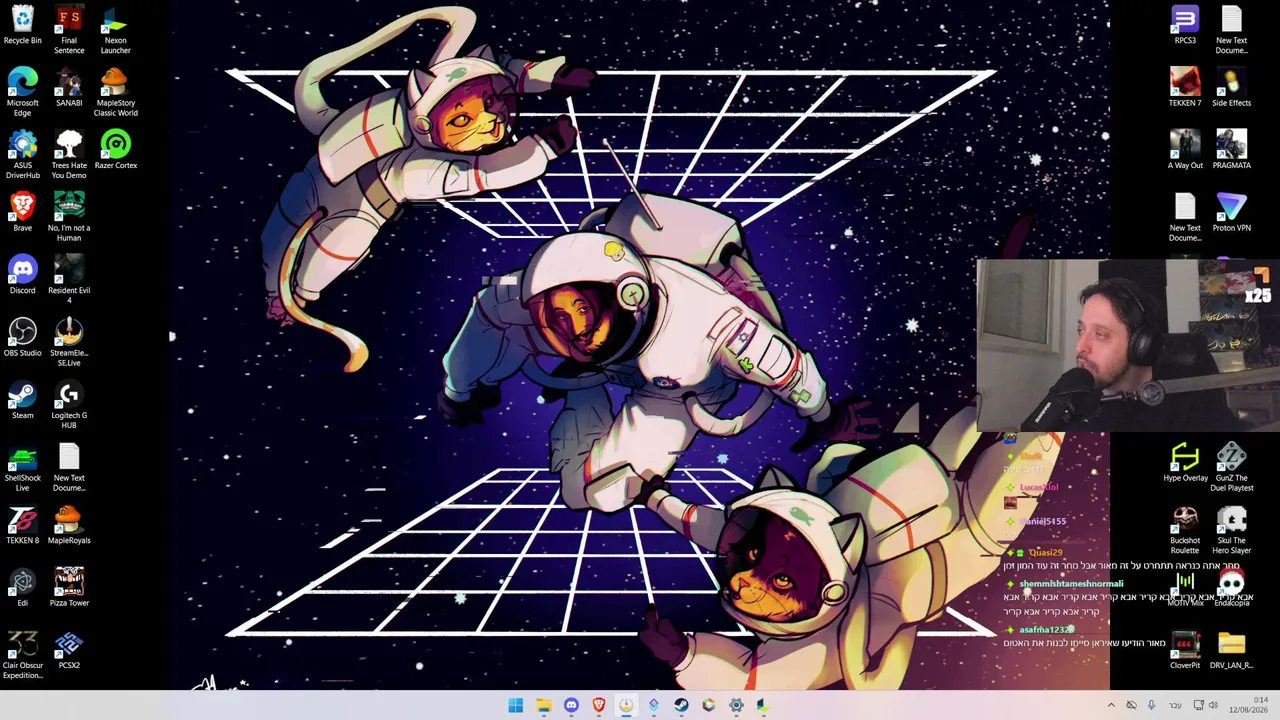Select the Final Sentence desktop shortcut
The image size is (1280, 720).
tap(69, 31)
